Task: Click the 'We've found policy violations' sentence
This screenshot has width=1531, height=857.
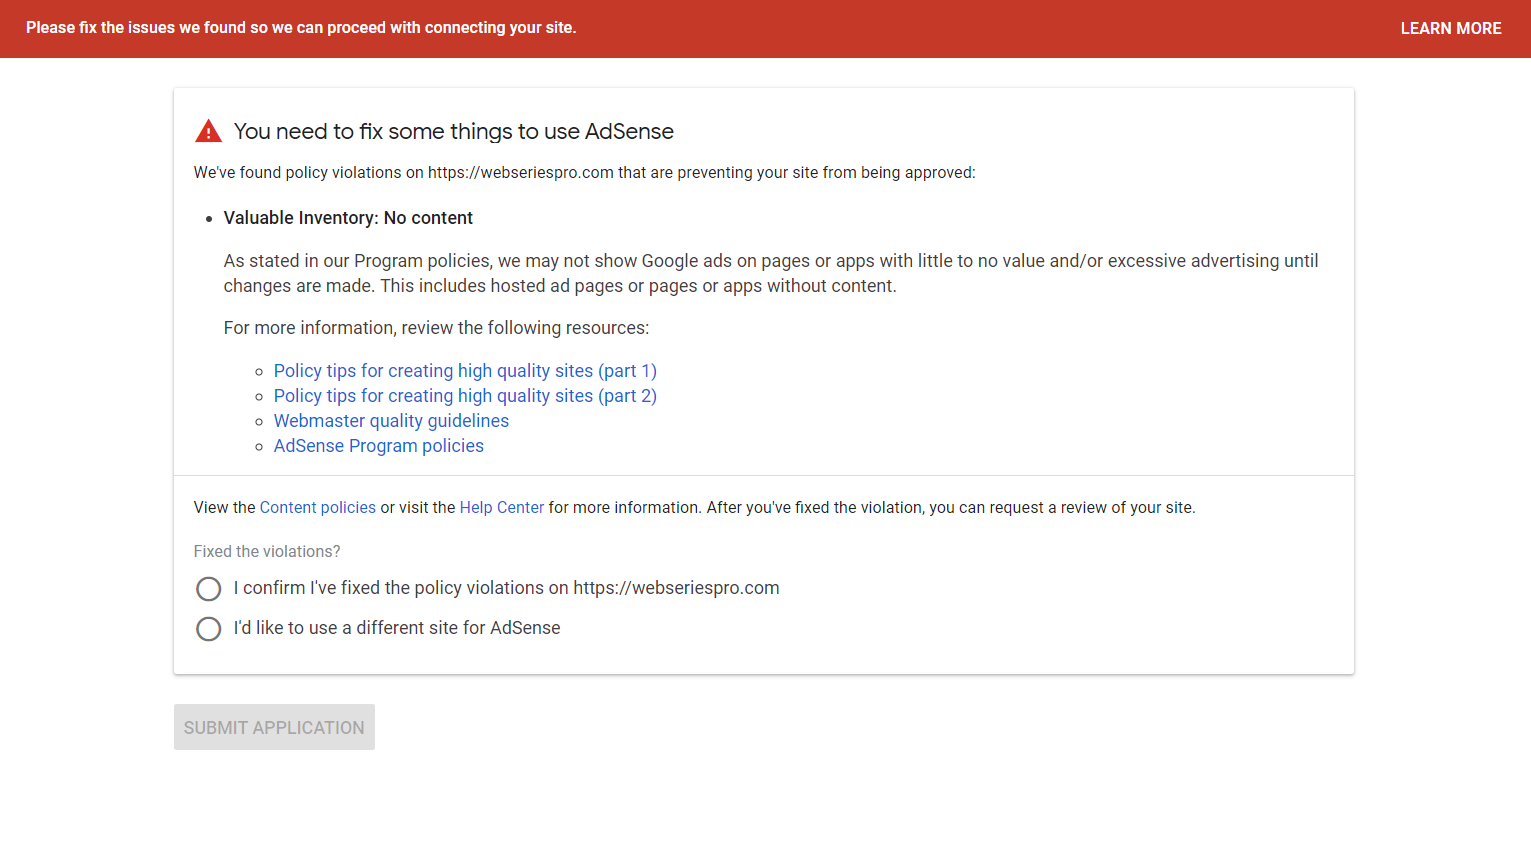Action: pyautogui.click(x=584, y=173)
